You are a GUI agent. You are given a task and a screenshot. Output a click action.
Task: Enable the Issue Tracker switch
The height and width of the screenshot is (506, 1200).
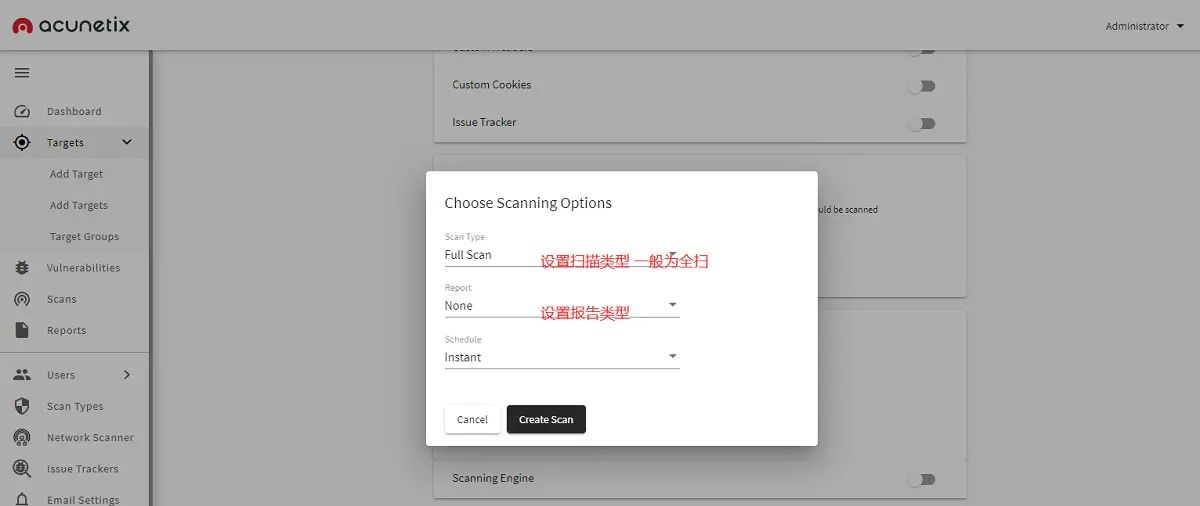920,124
